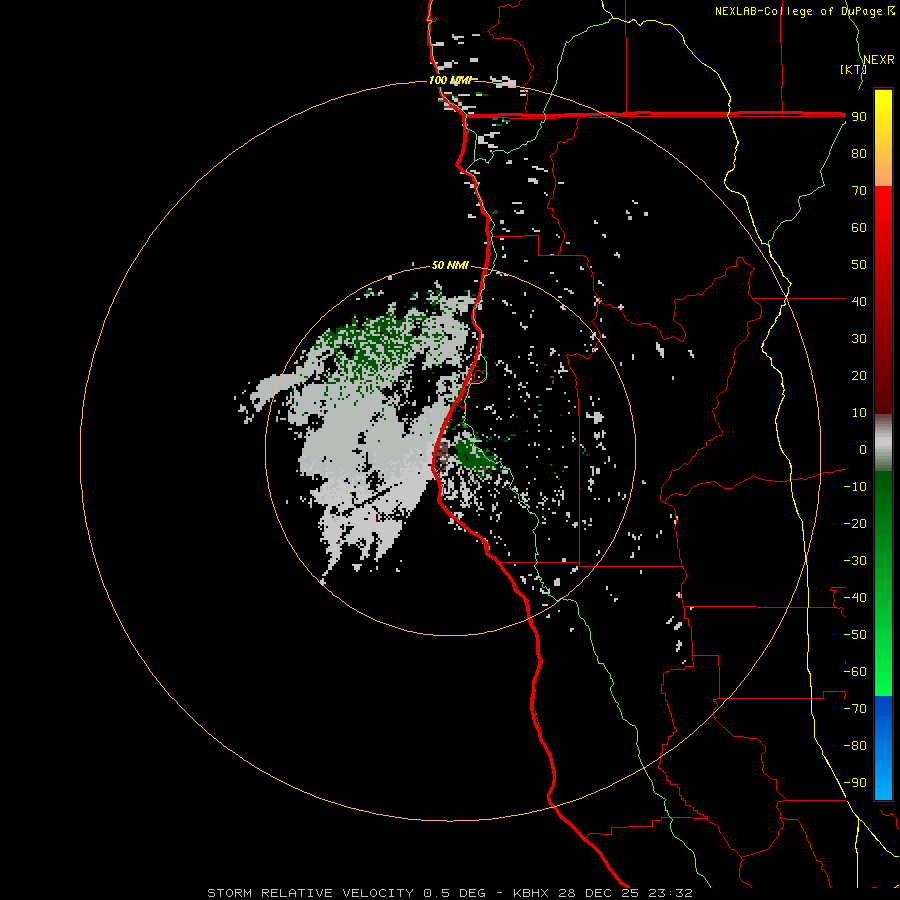Click the -60 value on velocity scale
The height and width of the screenshot is (900, 900).
pos(855,672)
